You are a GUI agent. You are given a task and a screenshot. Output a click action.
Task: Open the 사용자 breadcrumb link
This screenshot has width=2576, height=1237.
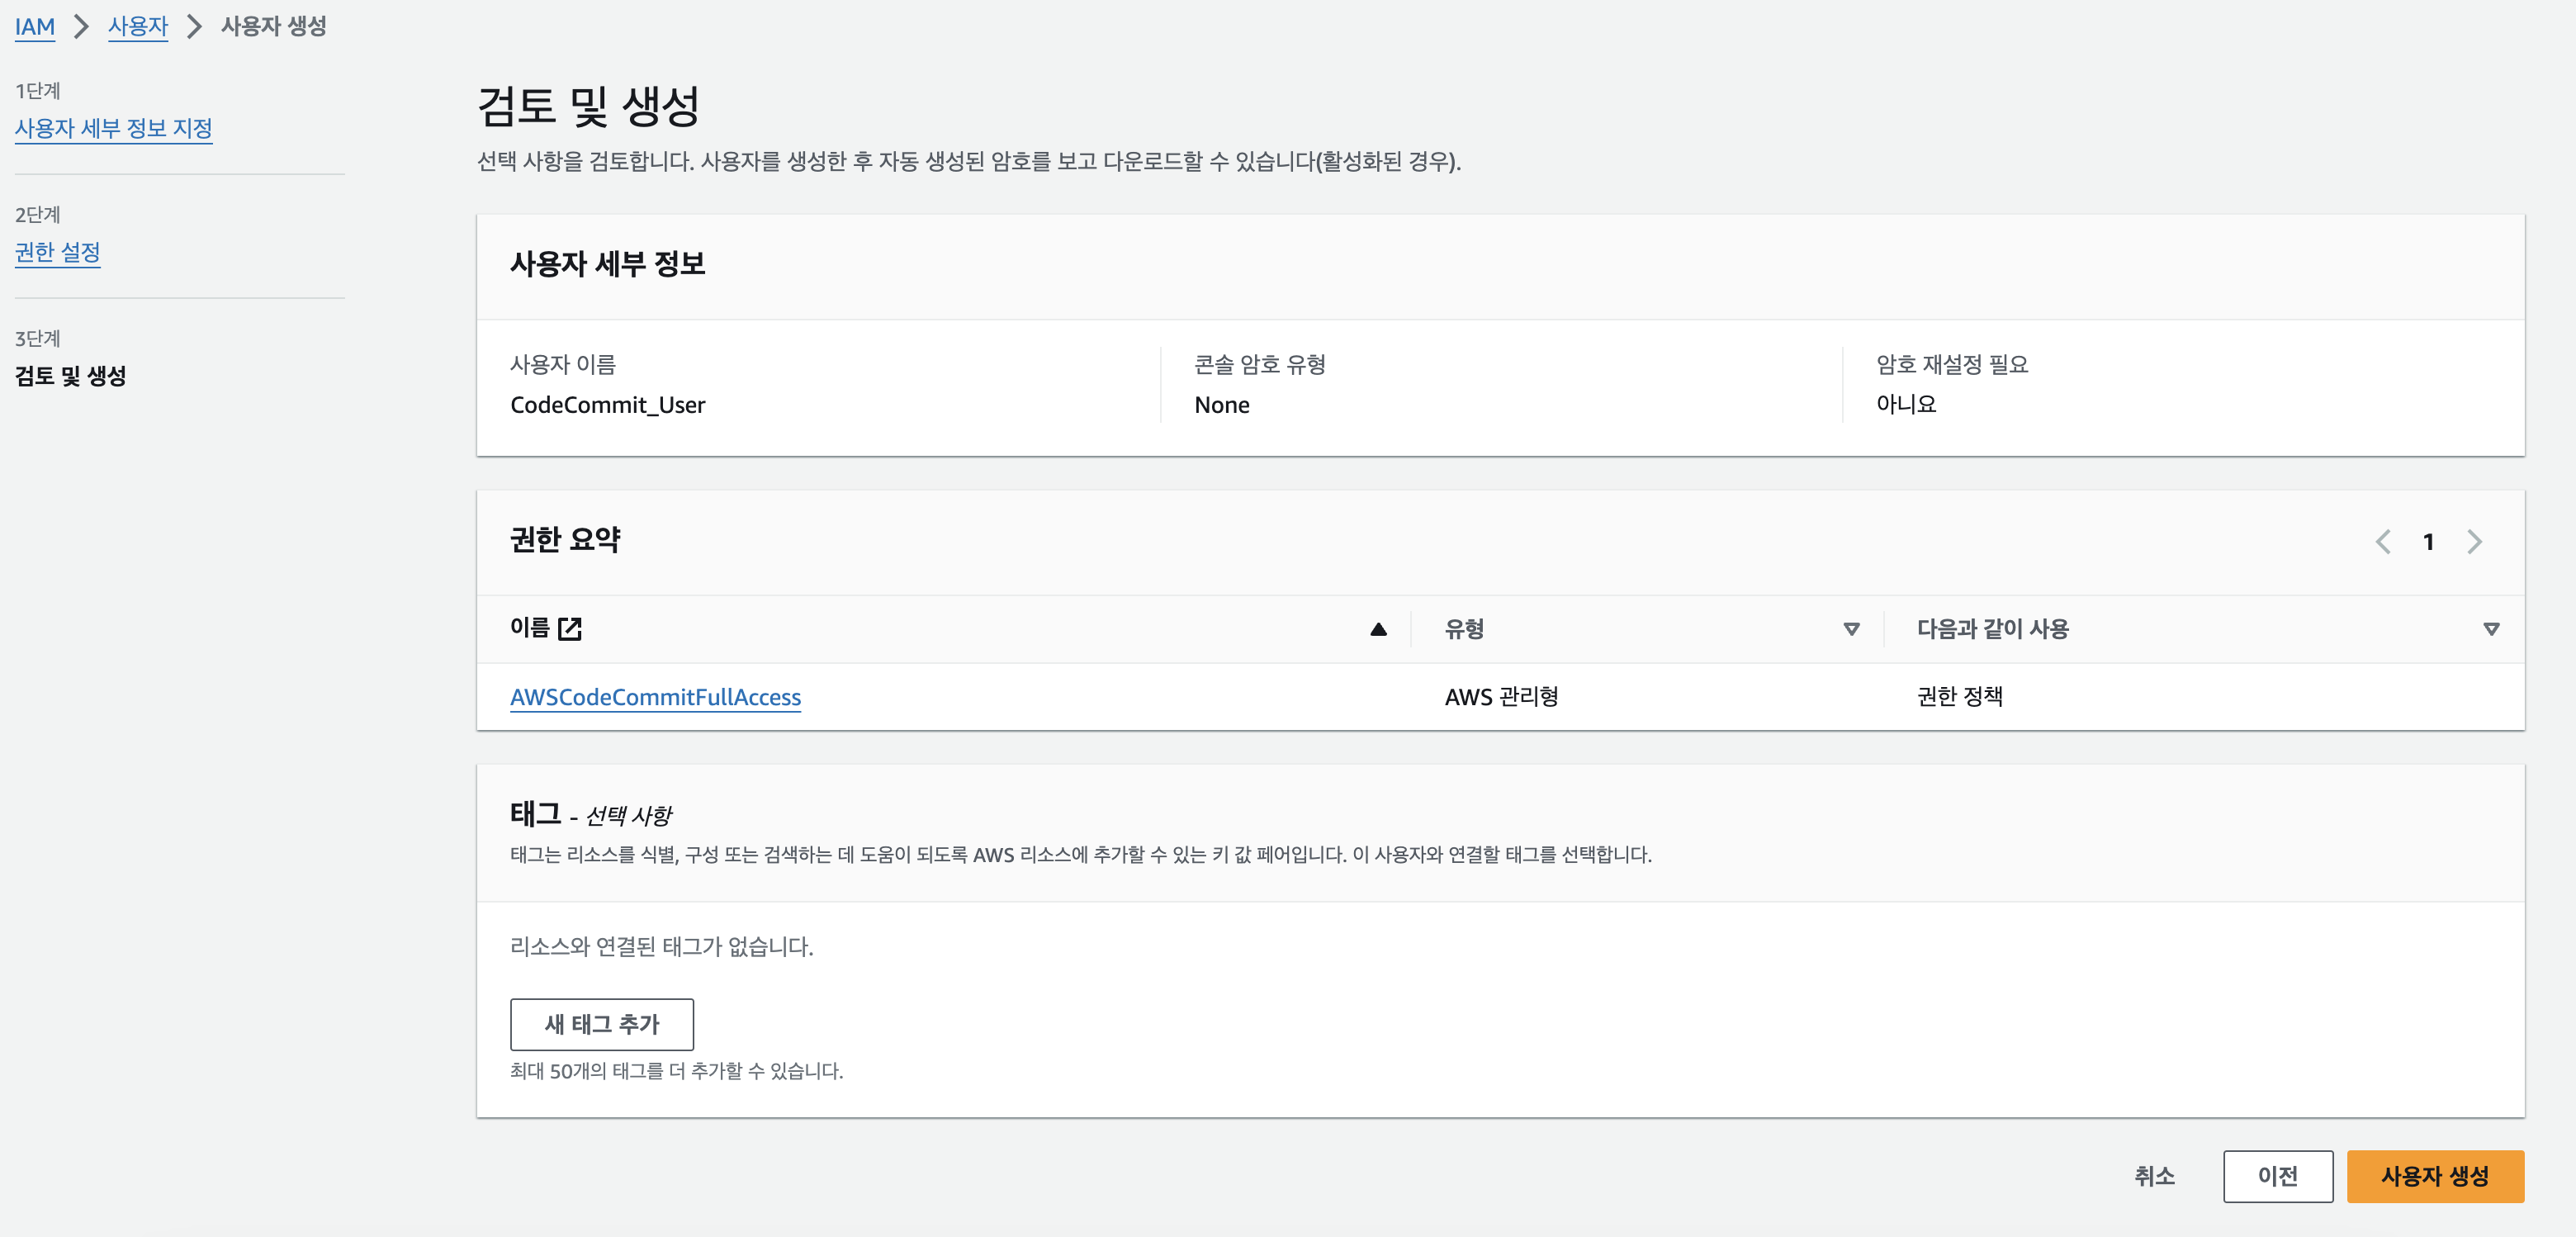[x=138, y=26]
